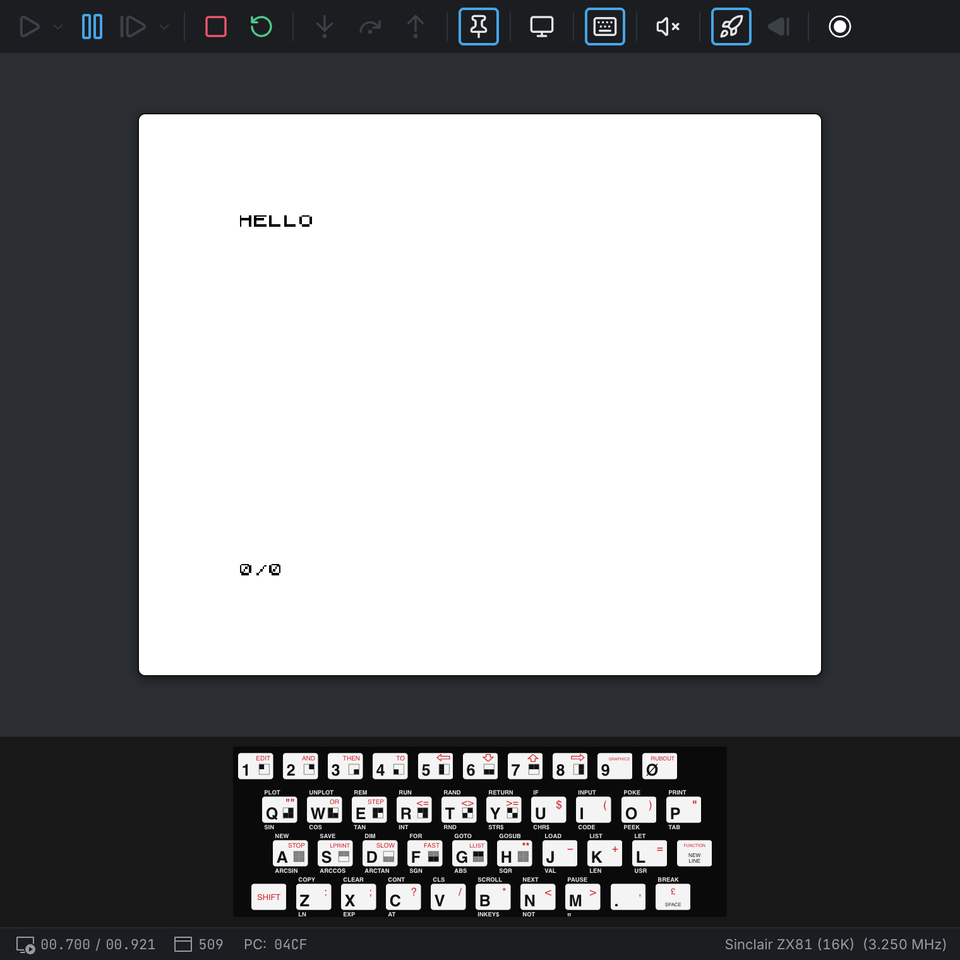
Task: Click the monitor display icon
Action: [542, 27]
